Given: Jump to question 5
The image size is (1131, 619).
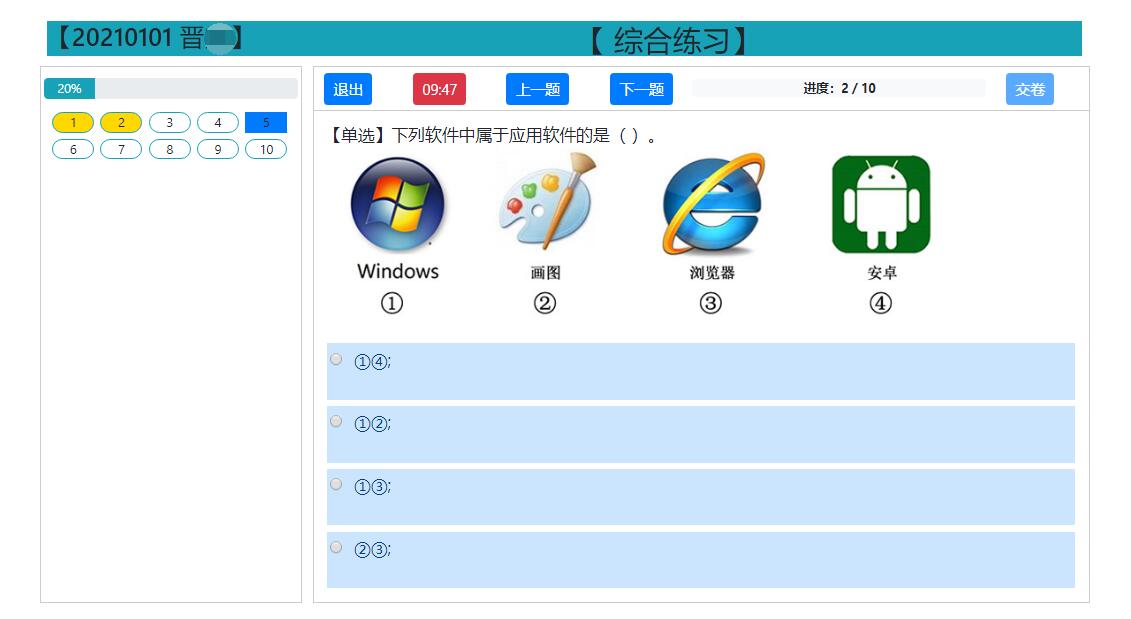Looking at the screenshot, I should pyautogui.click(x=266, y=123).
